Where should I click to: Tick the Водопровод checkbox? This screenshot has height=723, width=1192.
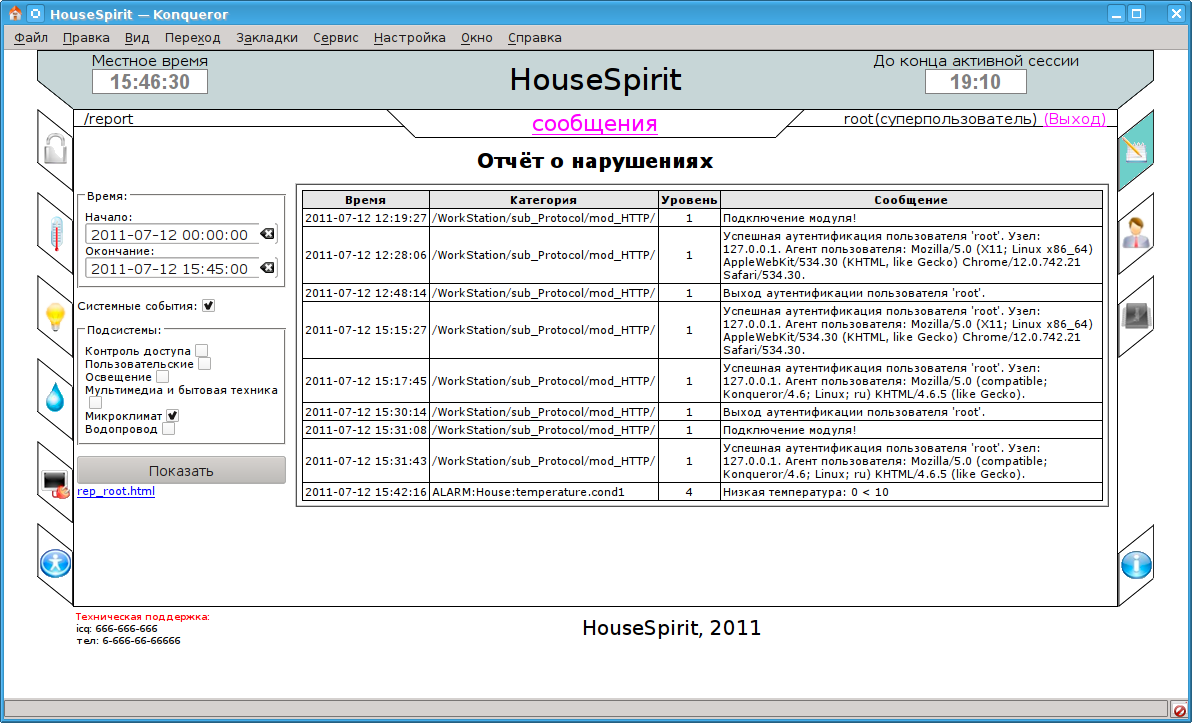168,429
